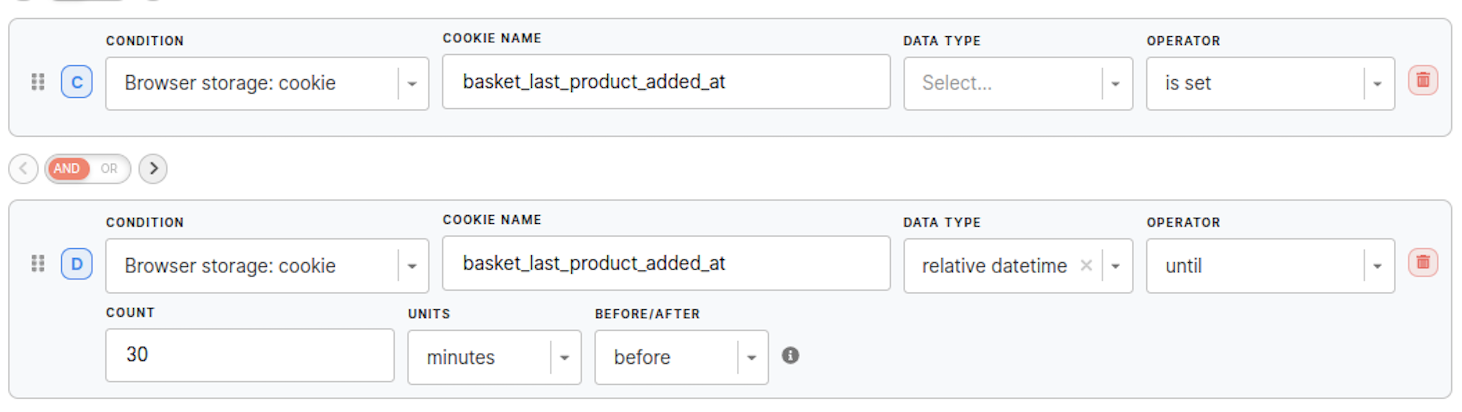This screenshot has width=1462, height=412.
Task: Grab the drag handle of condition C
Action: 38,82
